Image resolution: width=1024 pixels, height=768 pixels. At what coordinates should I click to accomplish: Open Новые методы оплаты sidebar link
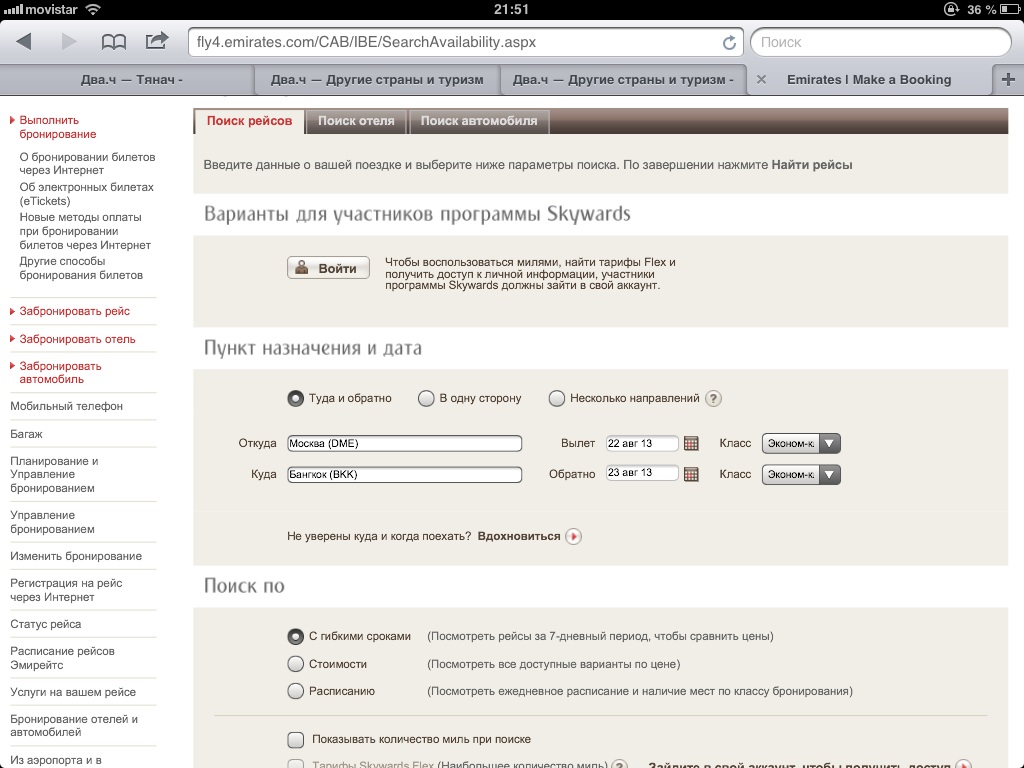(x=85, y=231)
